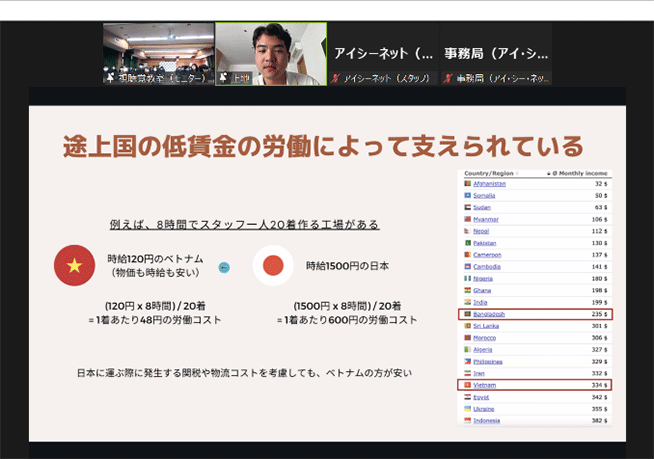Screen dimensions: 654x459
Task: Click the muted microphone icon on アイシーネット tile
Action: pyautogui.click(x=336, y=78)
